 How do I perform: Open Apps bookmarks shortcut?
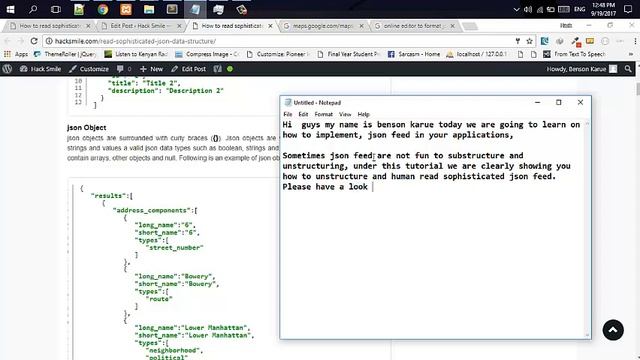(x=16, y=54)
